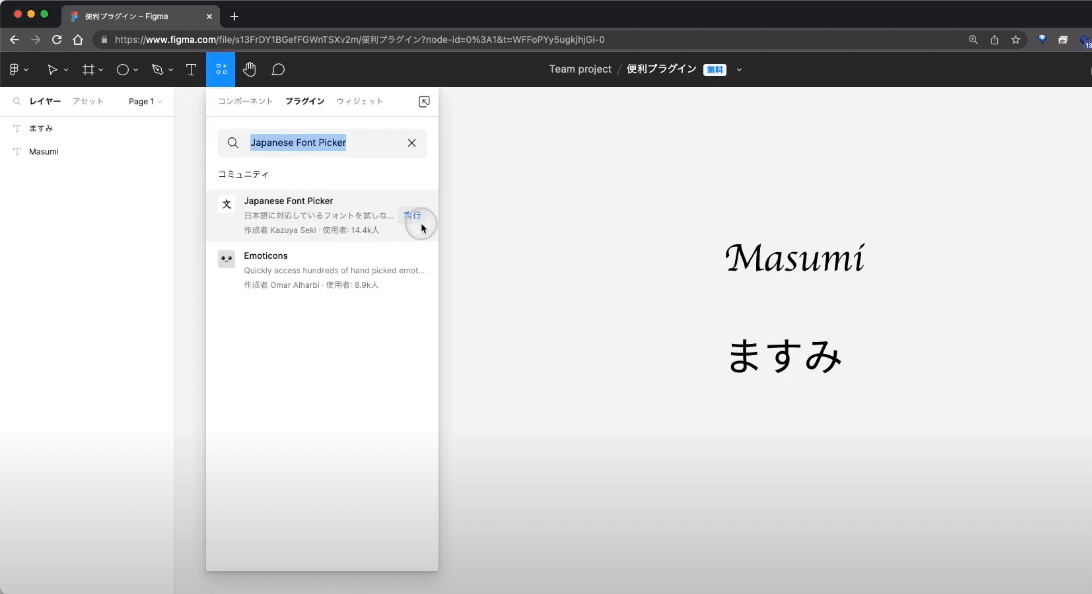The width and height of the screenshot is (1092, 594).
Task: Click the browser address bar URL
Action: [359, 40]
